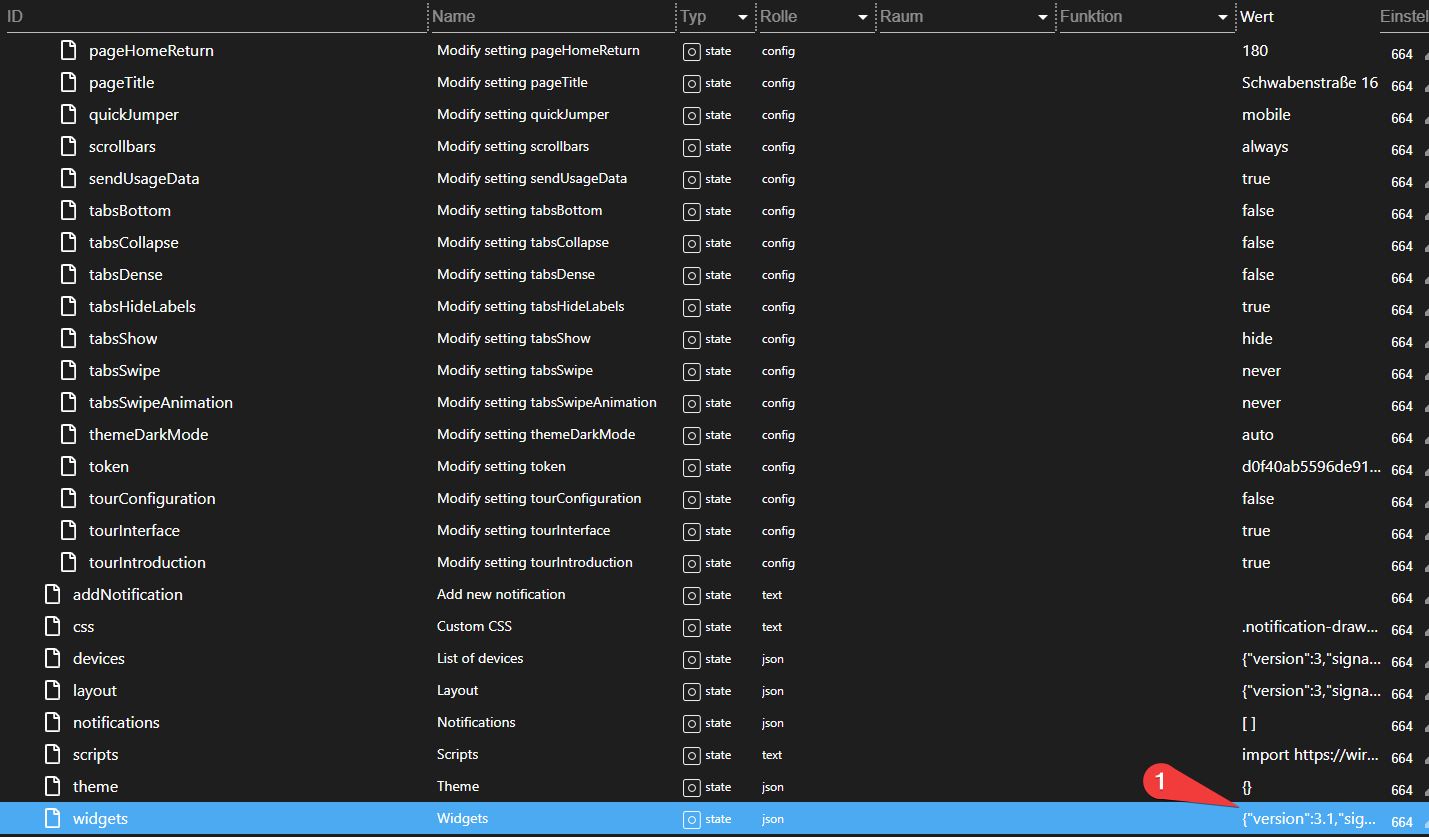Select the tabsSwipeAnimation tree row
This screenshot has height=837, width=1429.
pos(714,402)
